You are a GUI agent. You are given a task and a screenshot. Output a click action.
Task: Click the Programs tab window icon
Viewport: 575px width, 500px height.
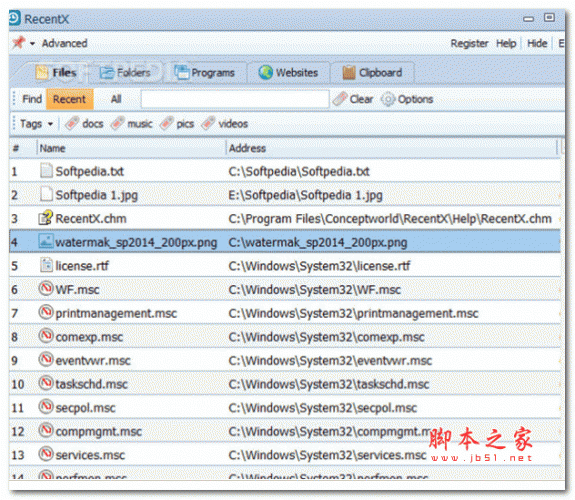click(x=182, y=72)
